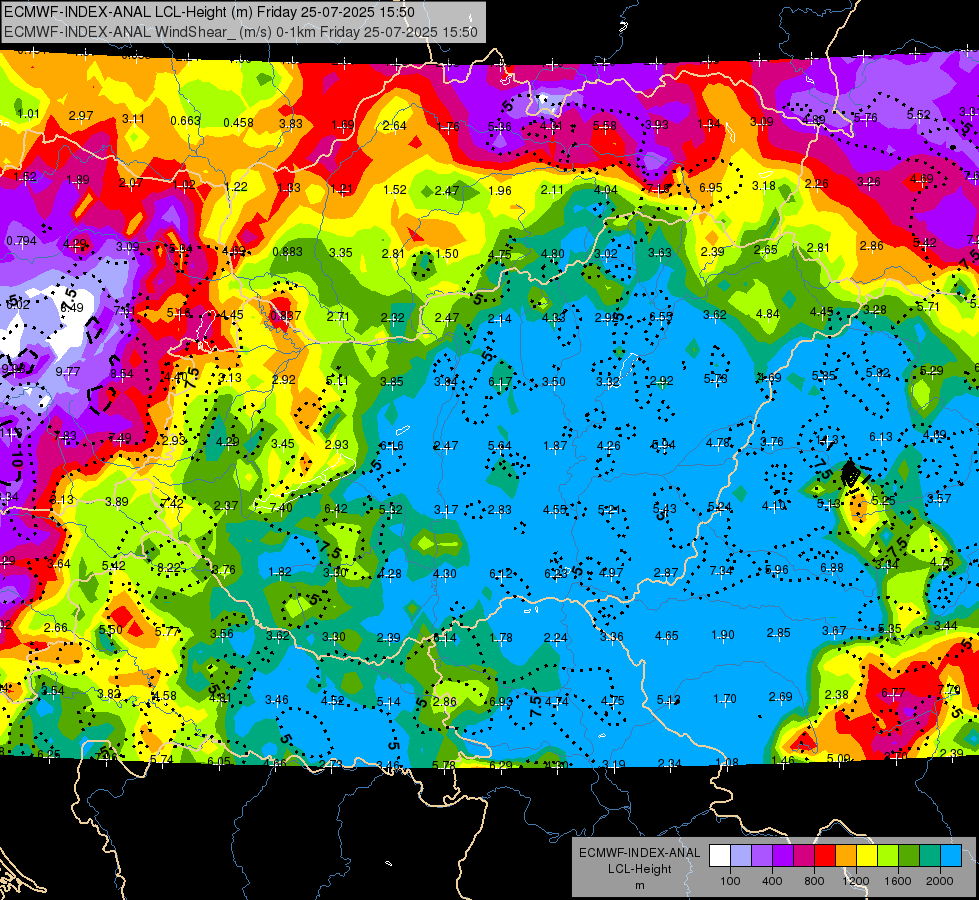979x900 pixels.
Task: Click legend scale value 2000
Action: pos(940,881)
